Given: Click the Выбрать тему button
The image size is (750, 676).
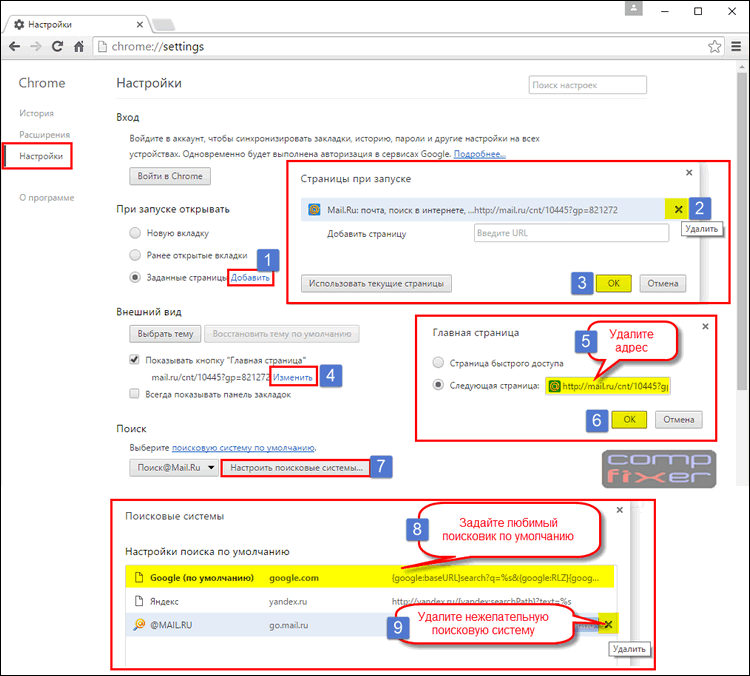Looking at the screenshot, I should [x=165, y=333].
